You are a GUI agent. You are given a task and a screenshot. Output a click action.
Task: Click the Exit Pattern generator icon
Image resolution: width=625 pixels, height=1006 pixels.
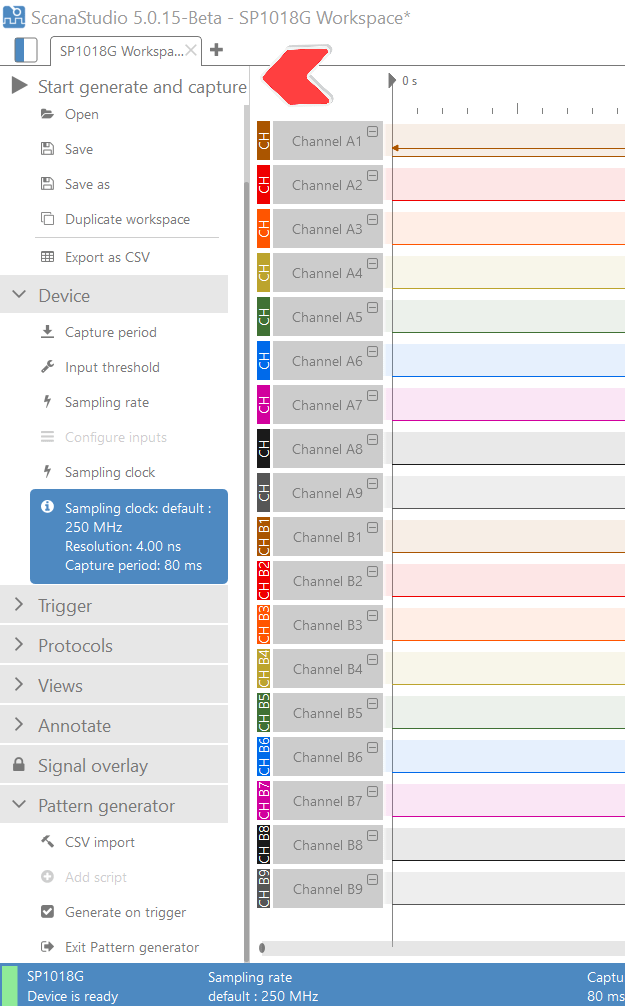click(47, 947)
